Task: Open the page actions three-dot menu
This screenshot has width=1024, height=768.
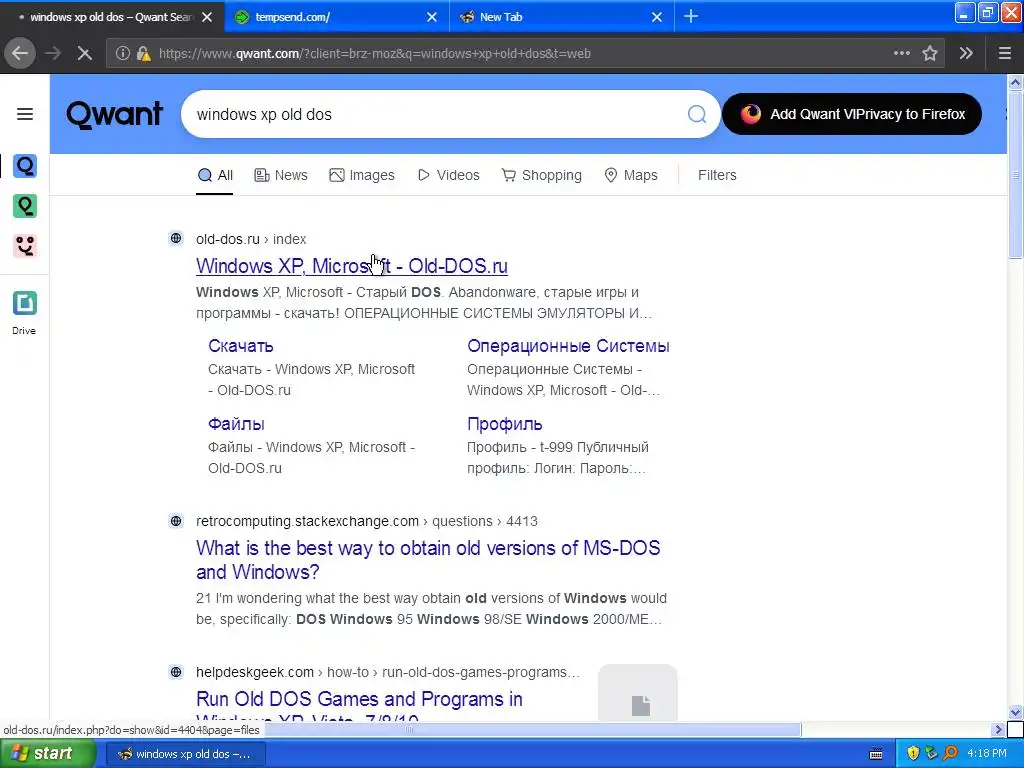Action: [902, 54]
